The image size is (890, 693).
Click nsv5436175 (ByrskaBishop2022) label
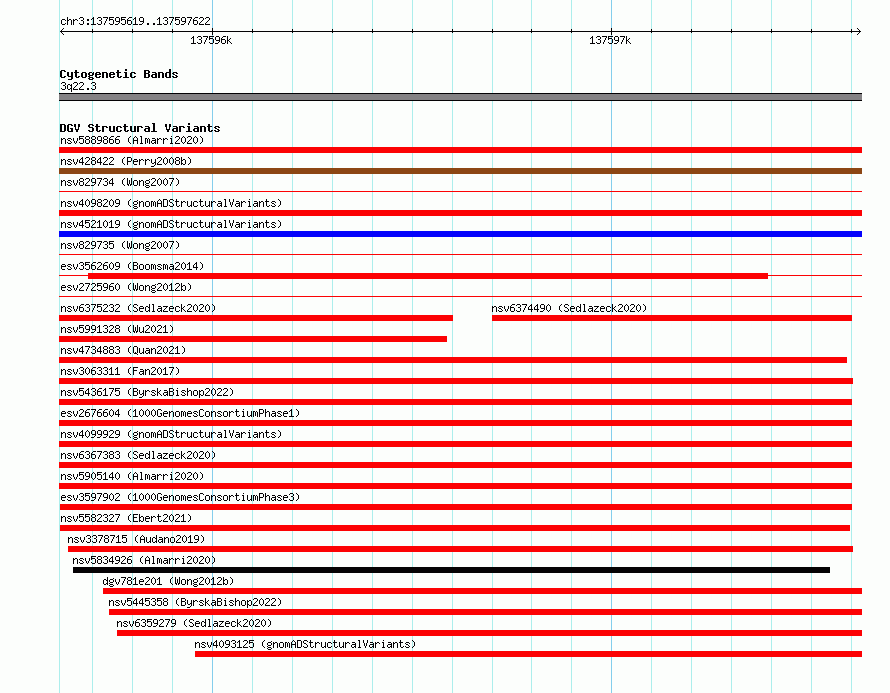(147, 392)
